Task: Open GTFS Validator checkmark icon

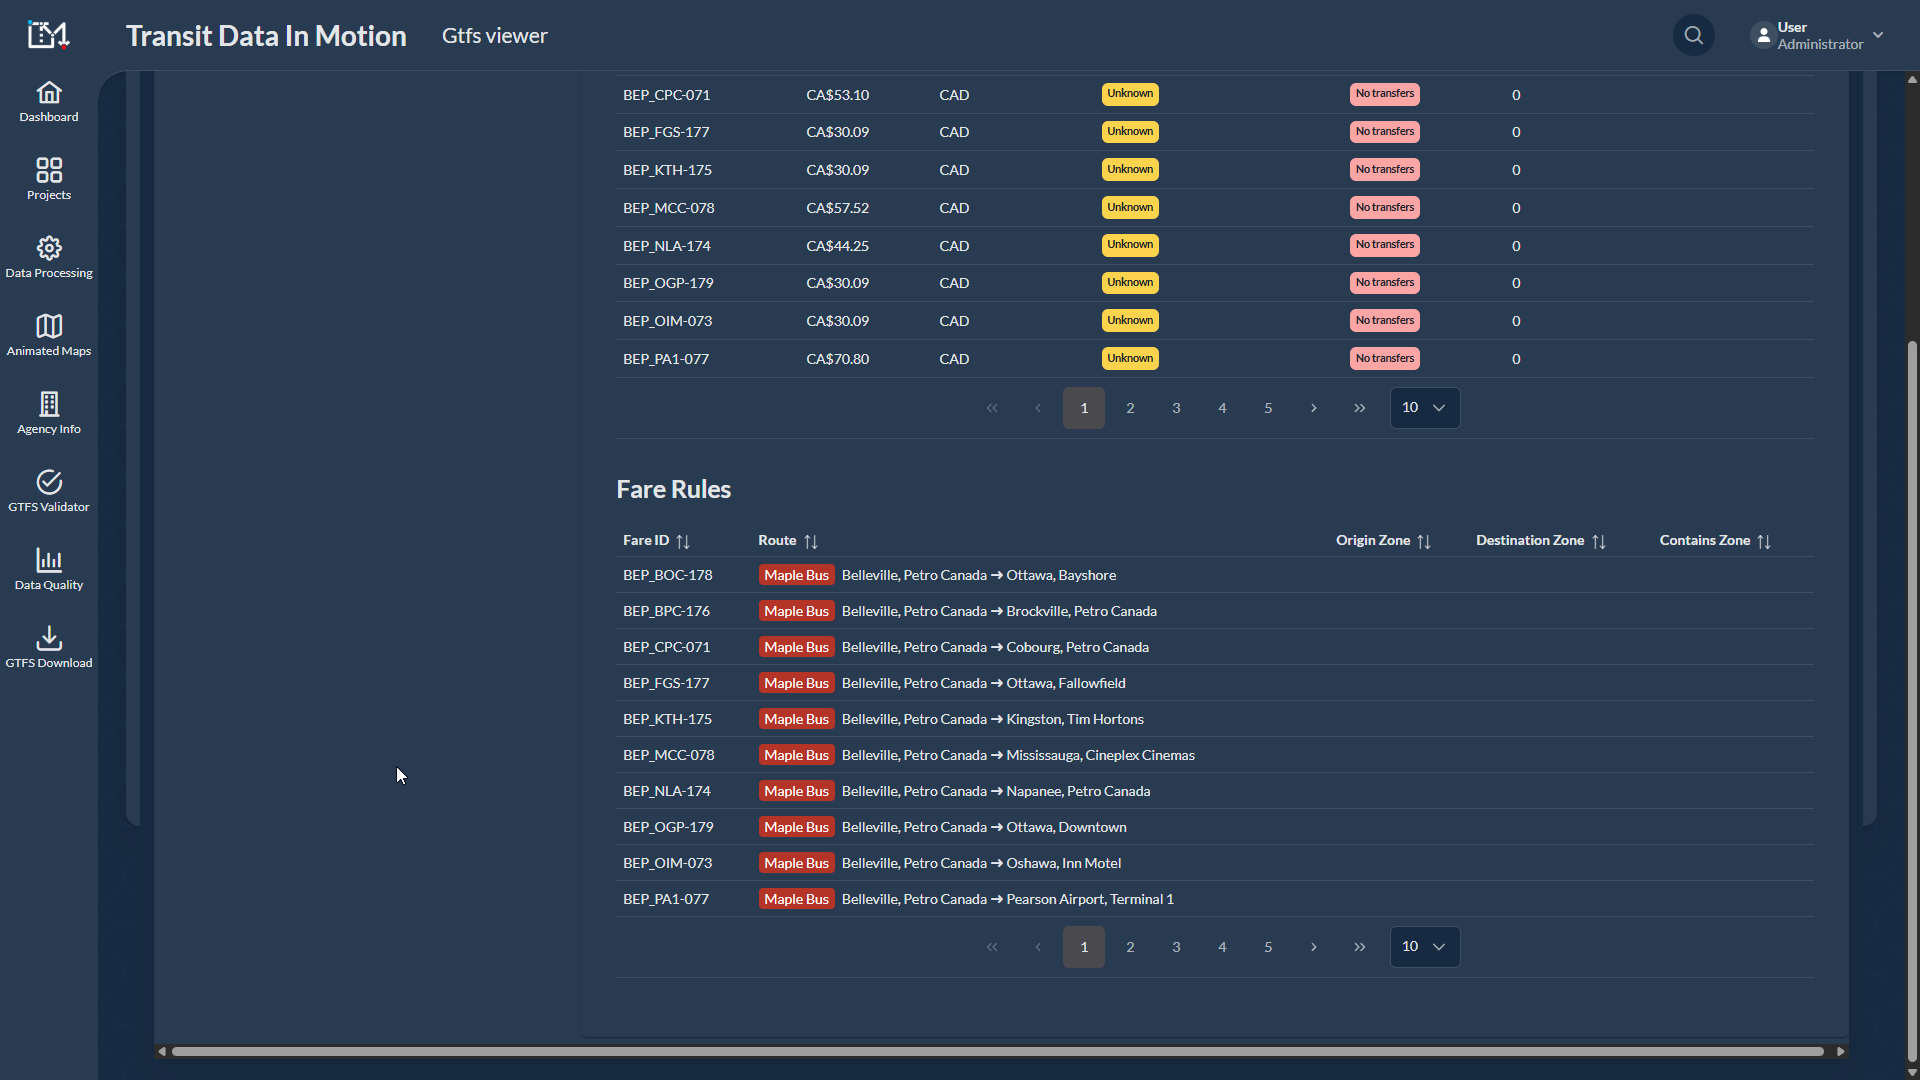Action: pos(48,483)
